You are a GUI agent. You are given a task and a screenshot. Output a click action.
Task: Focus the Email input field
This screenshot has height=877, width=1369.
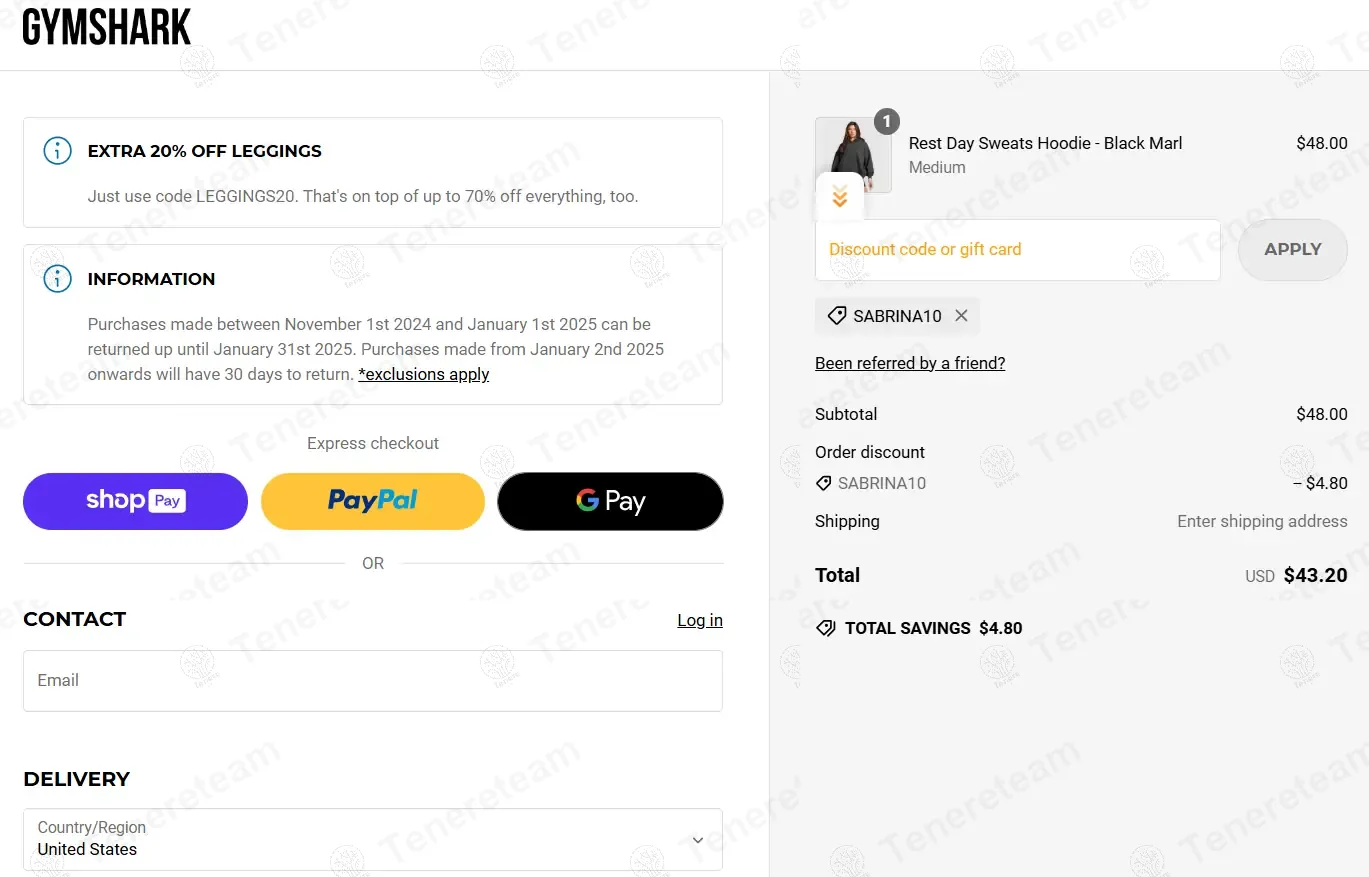coord(373,681)
